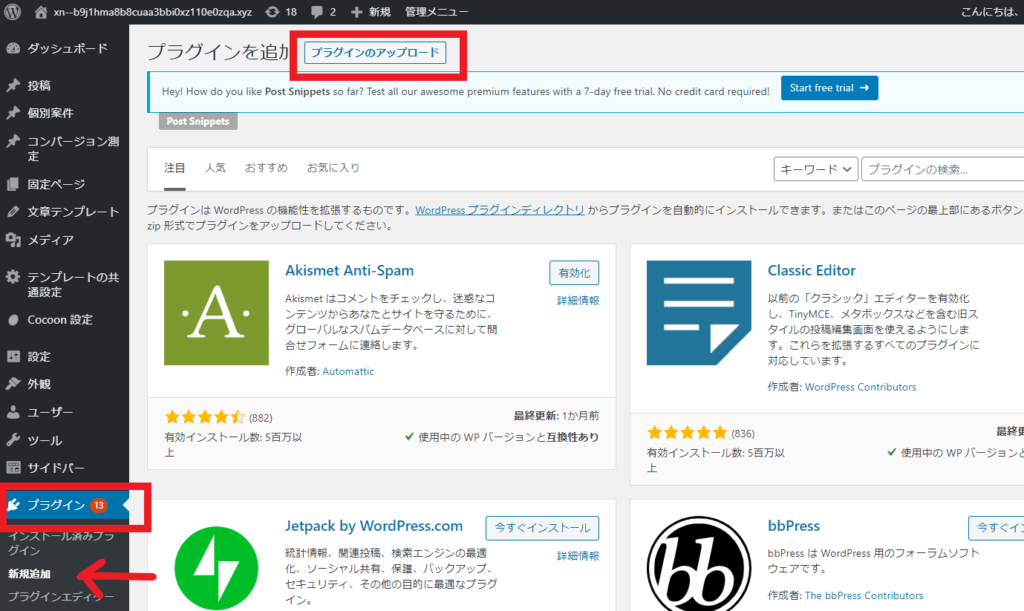Click the 外観 paintbrush icon

13,384
